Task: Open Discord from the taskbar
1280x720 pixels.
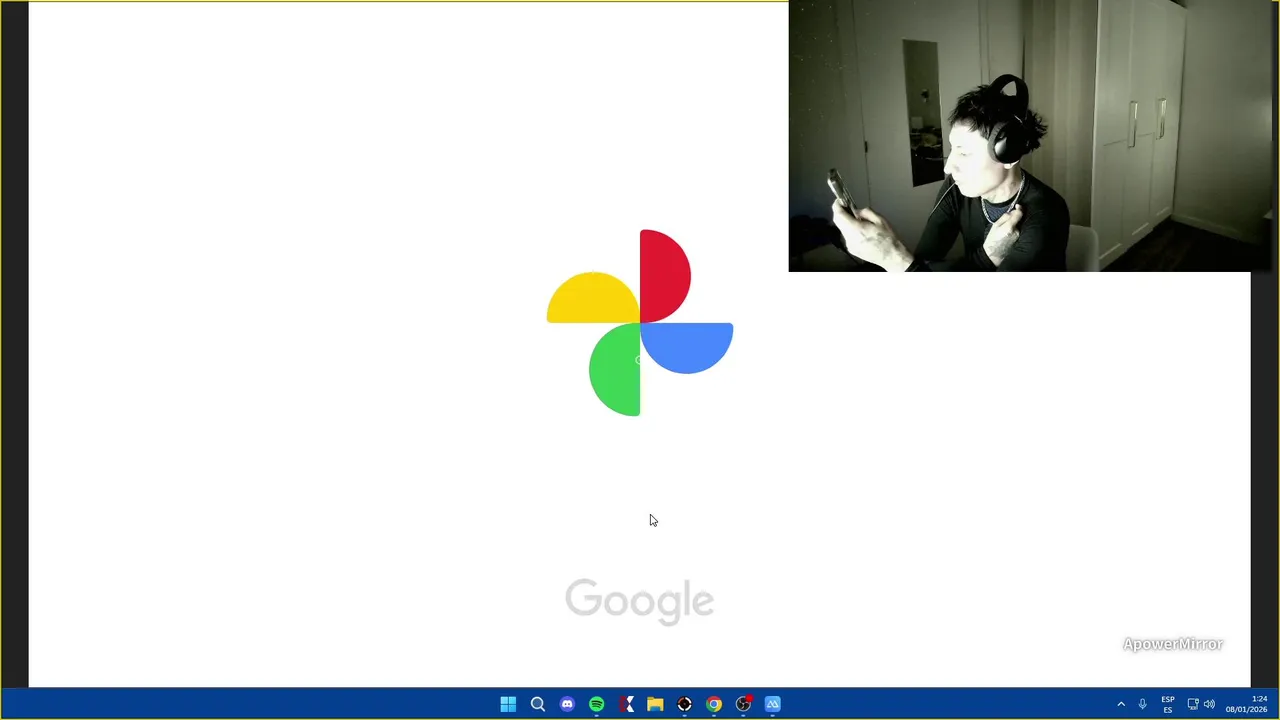Action: point(567,704)
